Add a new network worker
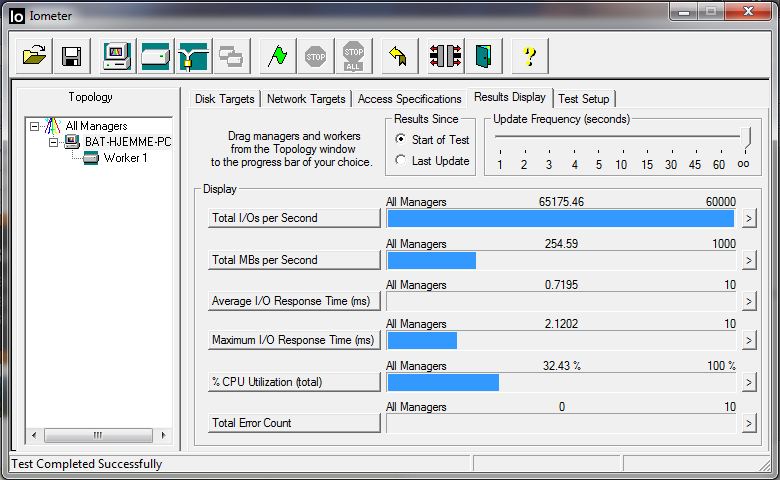The width and height of the screenshot is (780, 480). click(x=194, y=56)
